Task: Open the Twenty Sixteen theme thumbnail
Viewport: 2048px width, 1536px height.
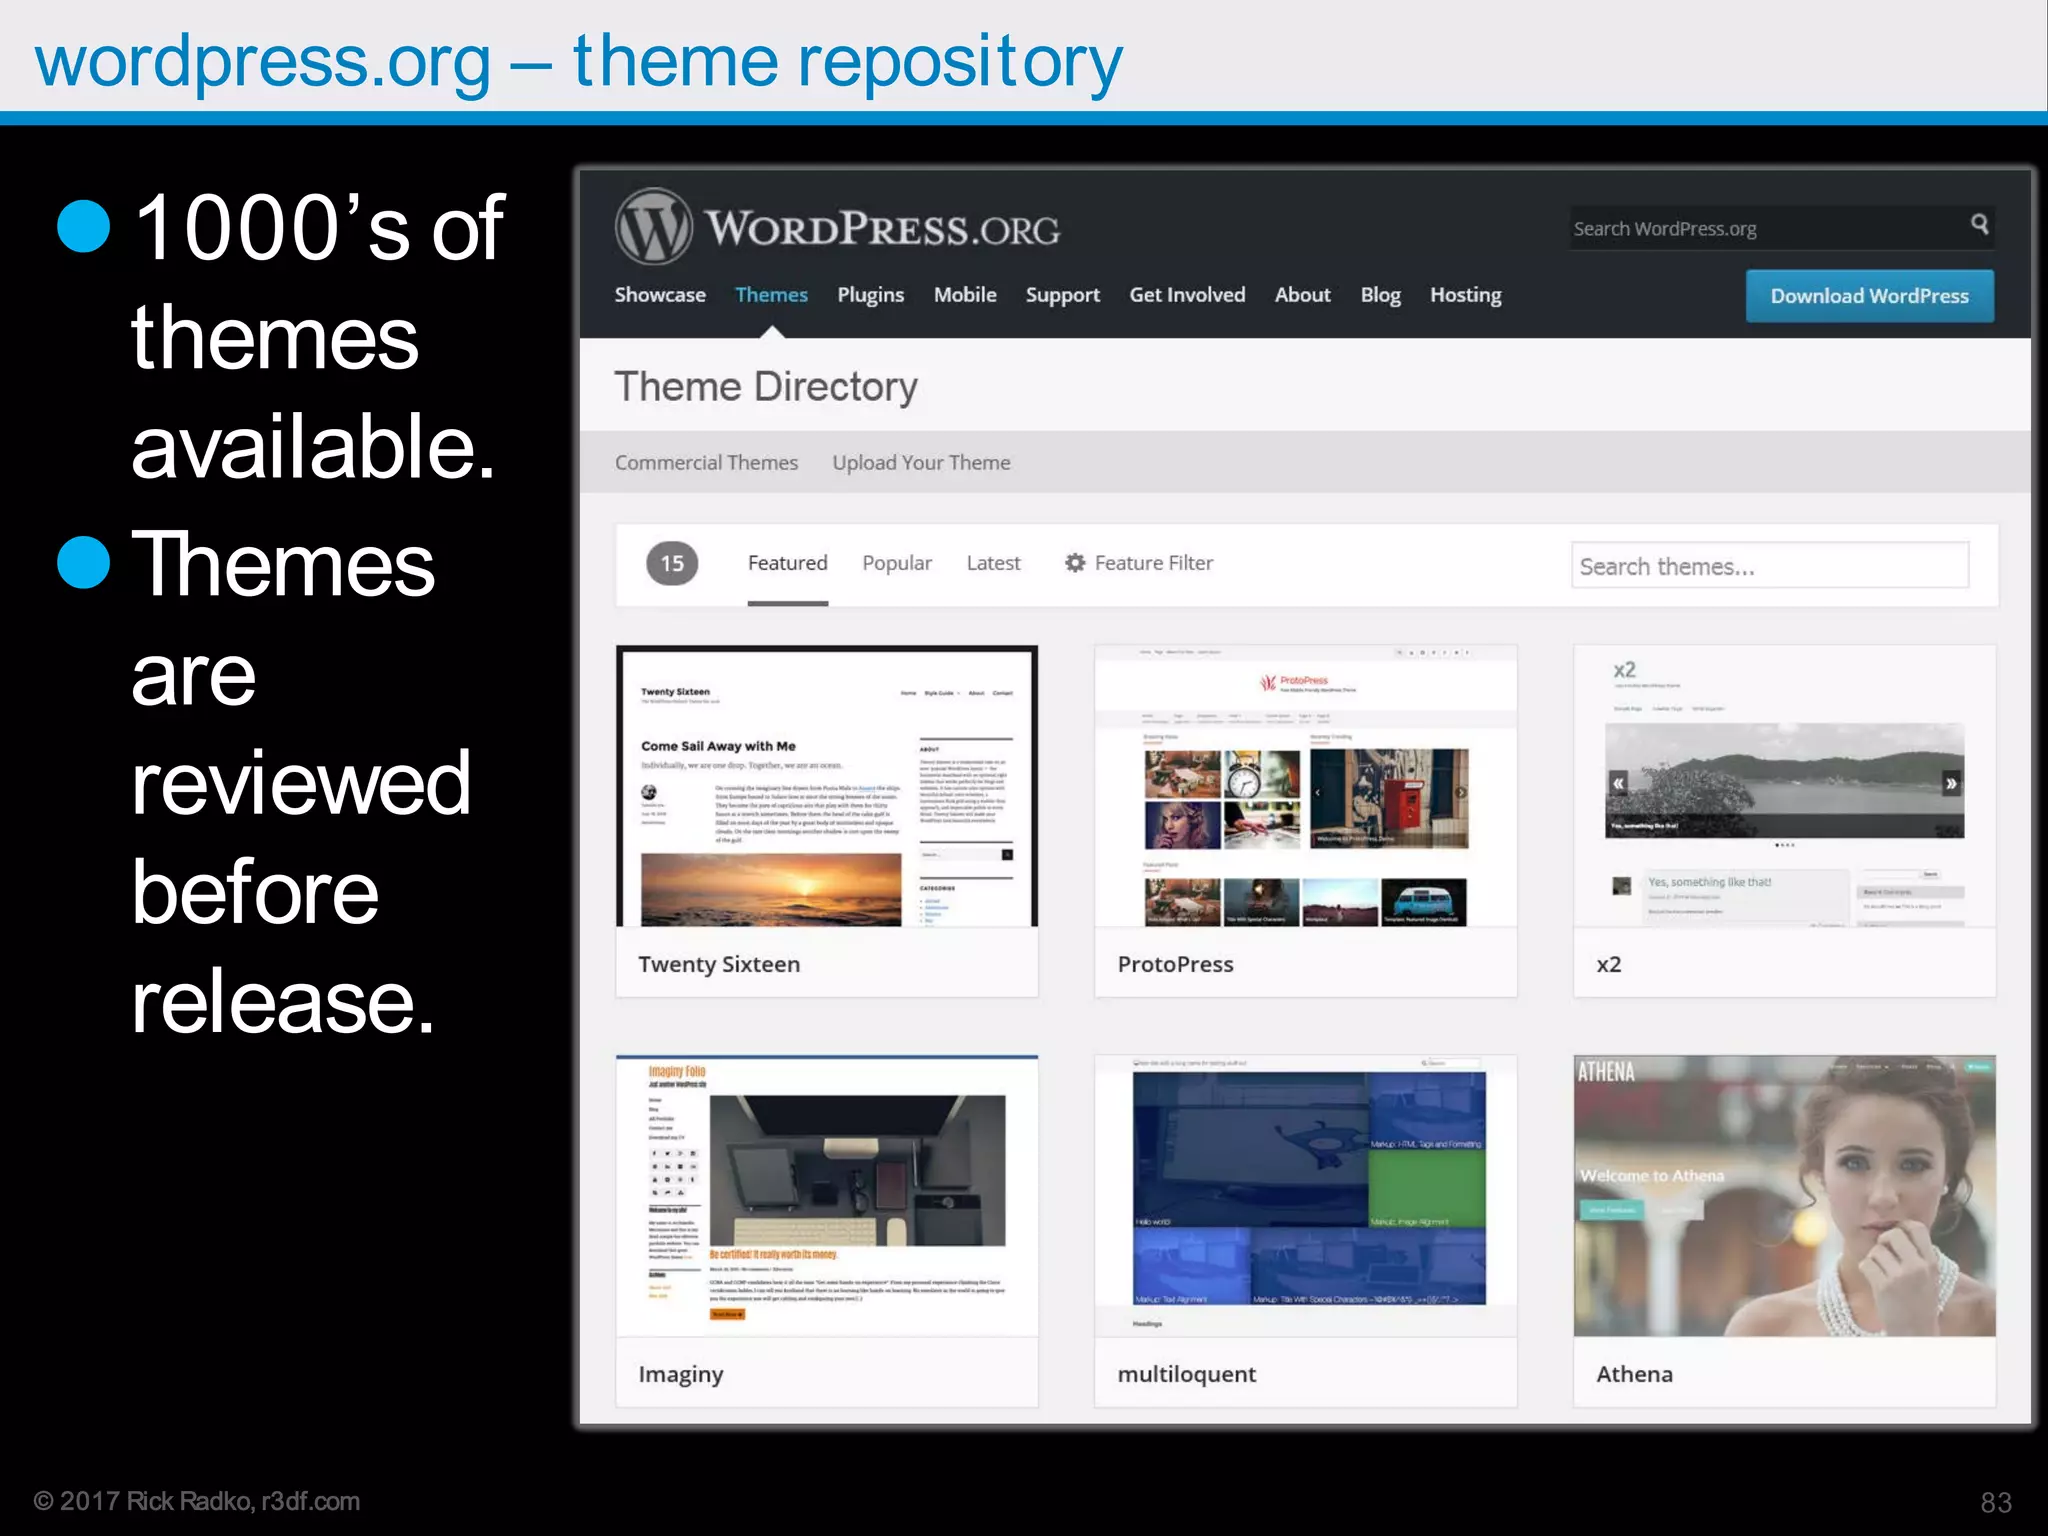Action: pos(827,786)
